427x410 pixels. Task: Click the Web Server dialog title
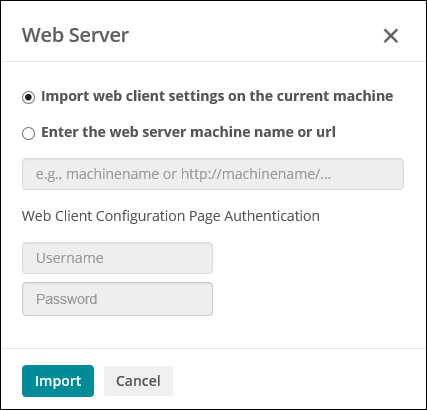(x=75, y=35)
